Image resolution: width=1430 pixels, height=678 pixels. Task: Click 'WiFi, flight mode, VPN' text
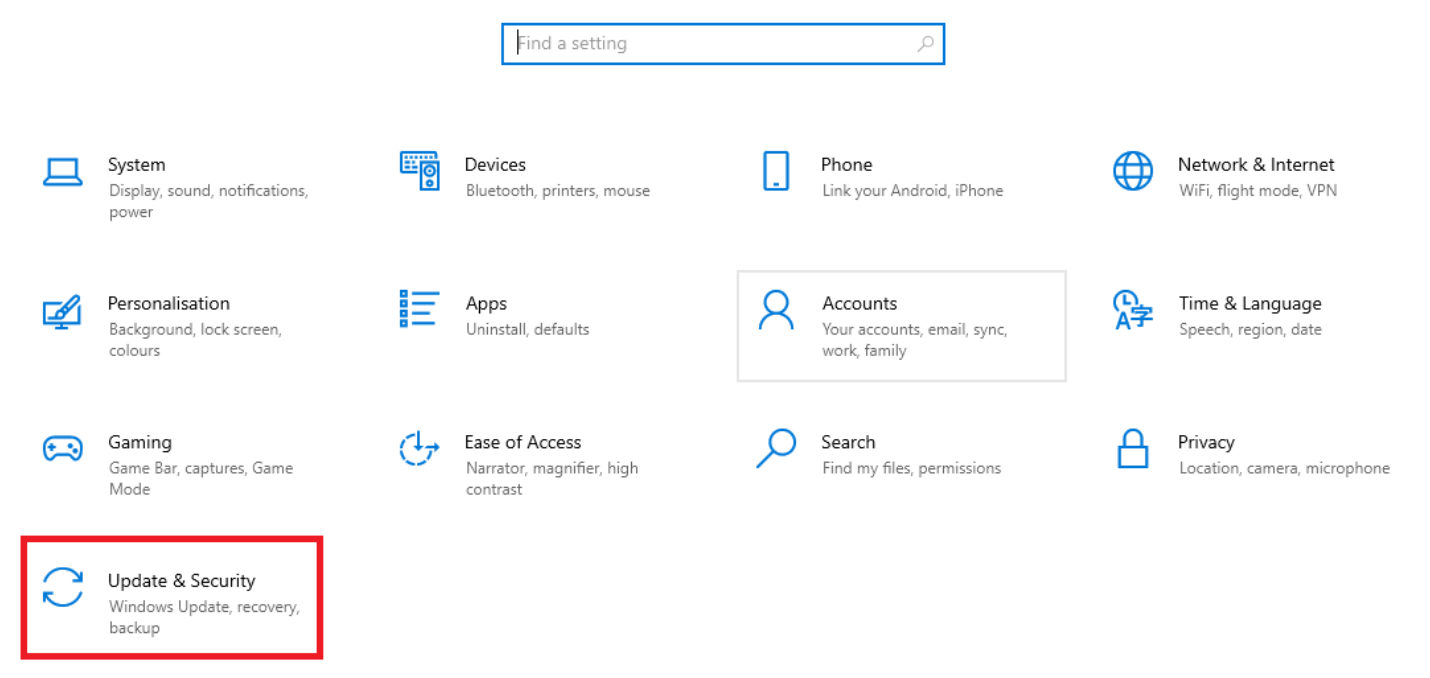coord(1258,191)
